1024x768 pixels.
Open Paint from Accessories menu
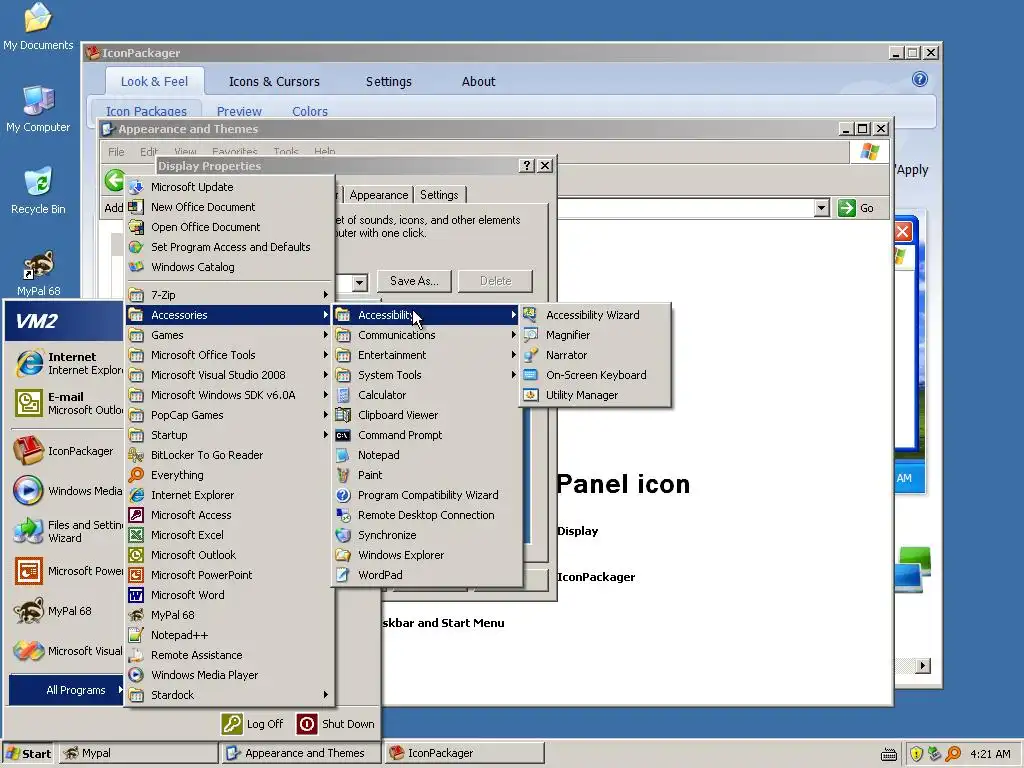coord(427,475)
